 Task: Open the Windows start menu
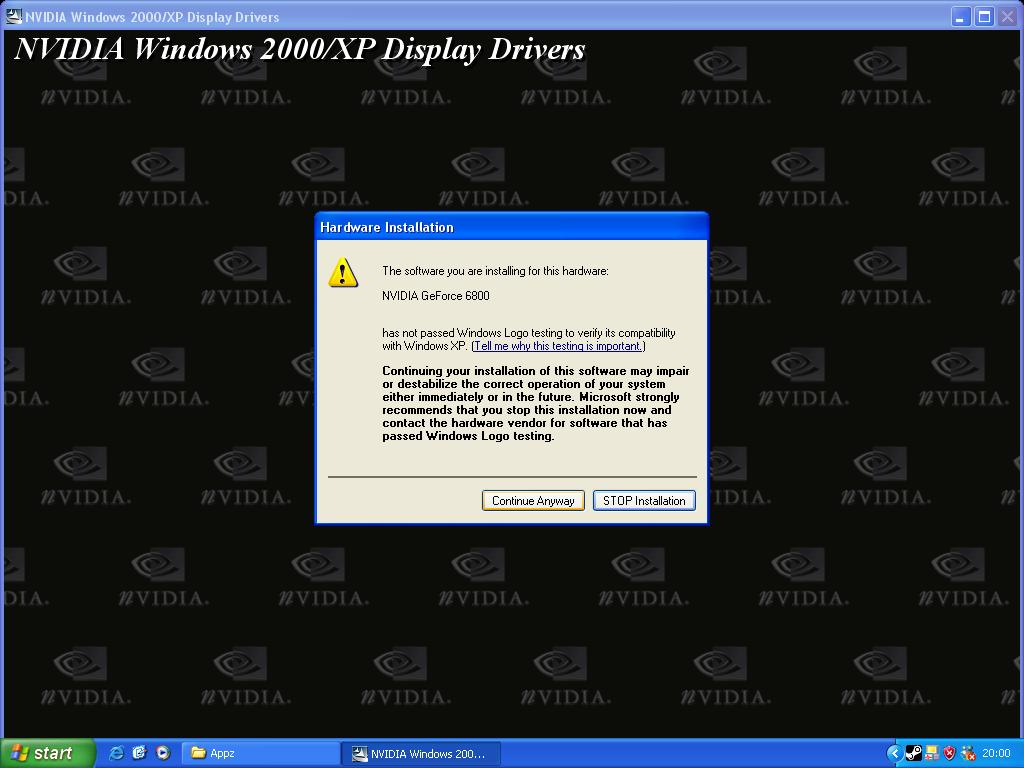click(47, 753)
